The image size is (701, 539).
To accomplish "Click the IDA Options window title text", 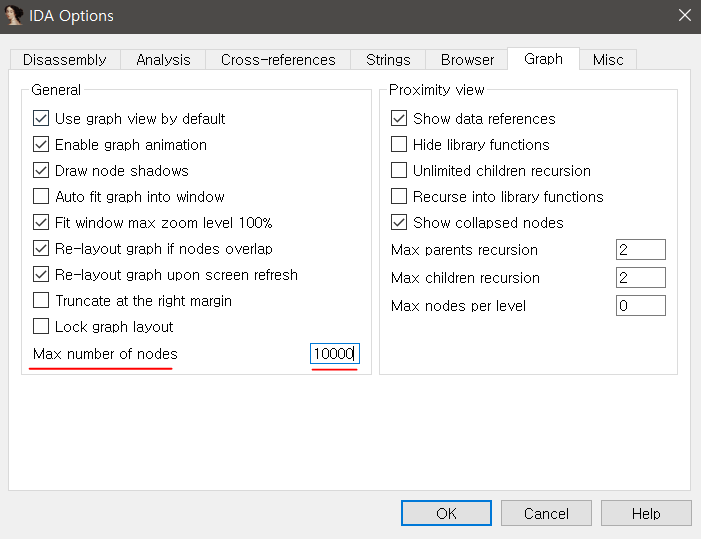I will click(71, 16).
